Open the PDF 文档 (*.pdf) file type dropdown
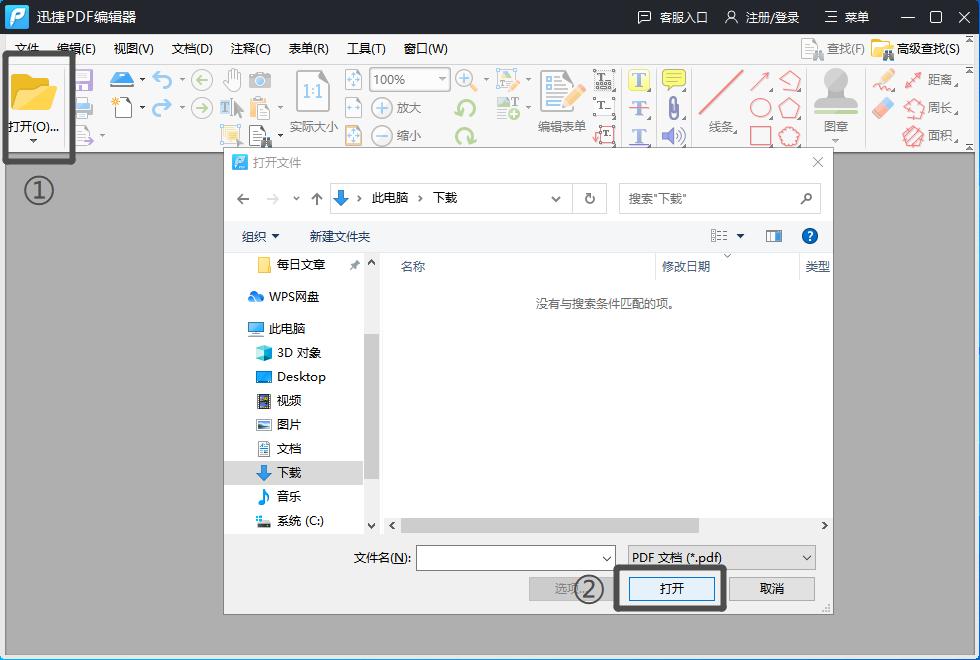The height and width of the screenshot is (660, 980). click(x=720, y=557)
